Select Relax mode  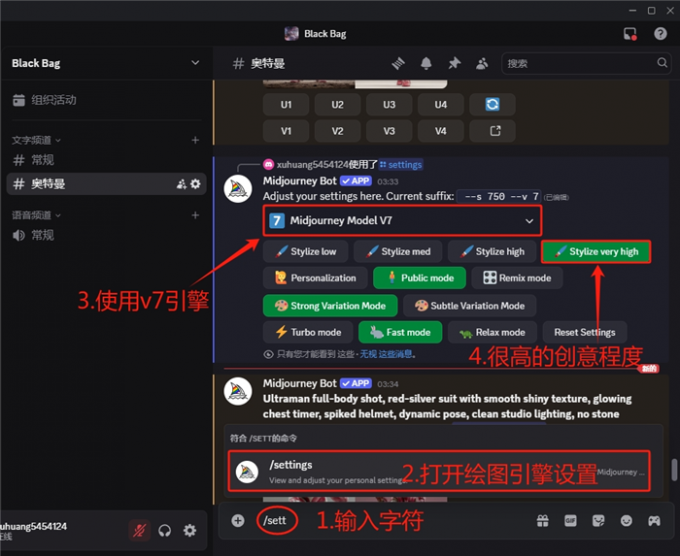coord(492,332)
